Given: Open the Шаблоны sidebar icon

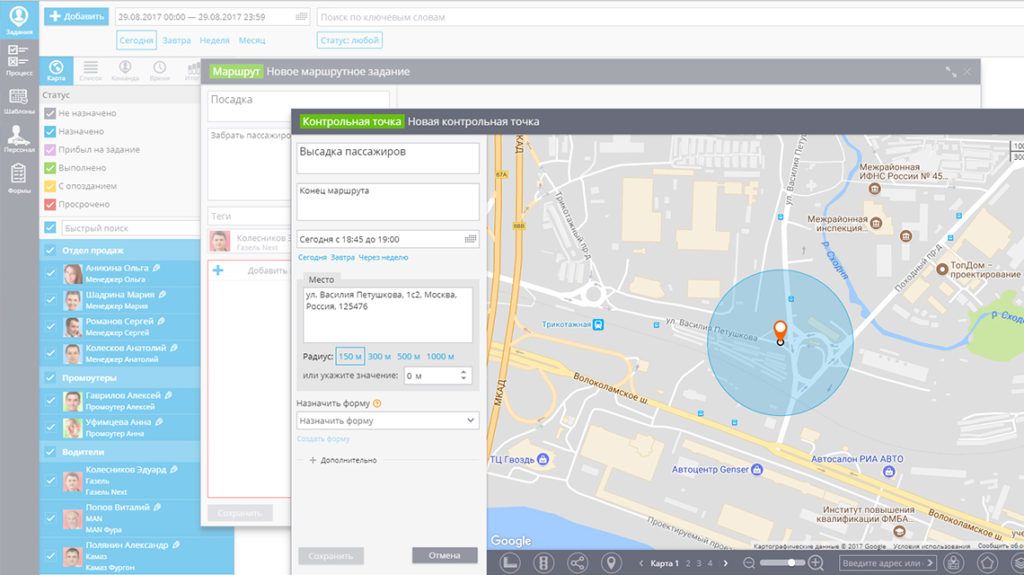Looking at the screenshot, I should 18,101.
